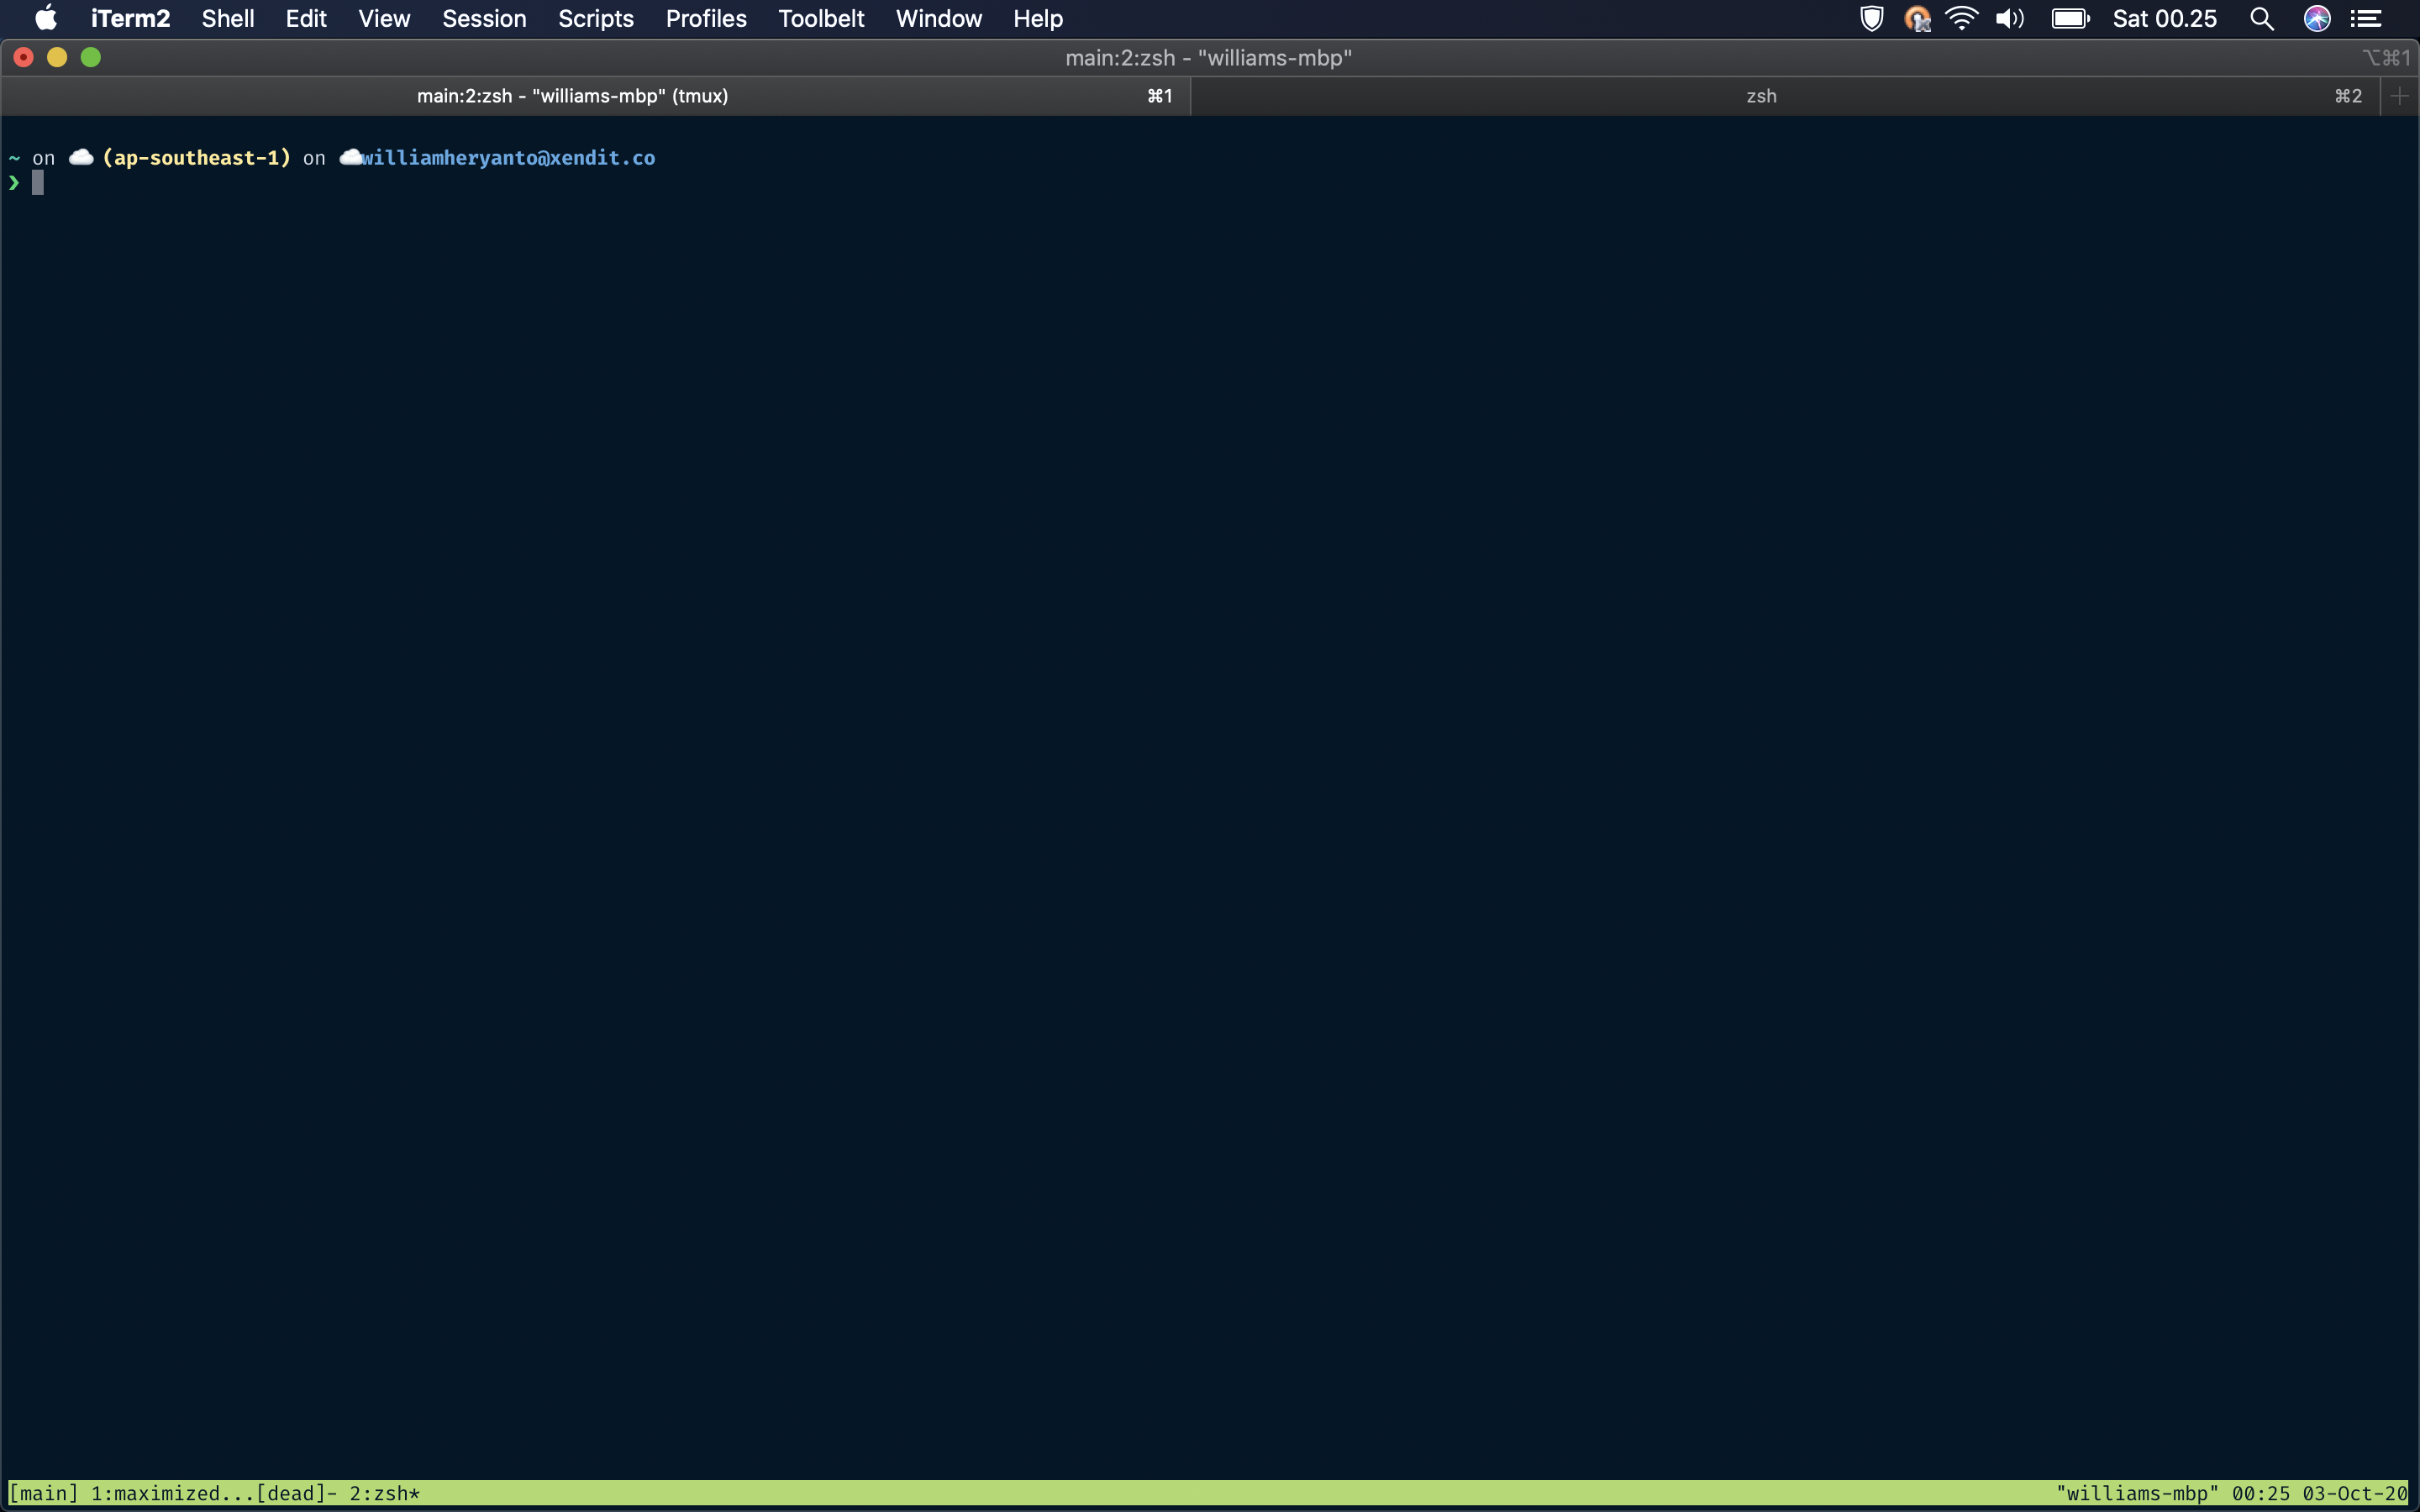The image size is (2420, 1512).
Task: Click the AWS cloud icon in prompt
Action: pyautogui.click(x=81, y=157)
